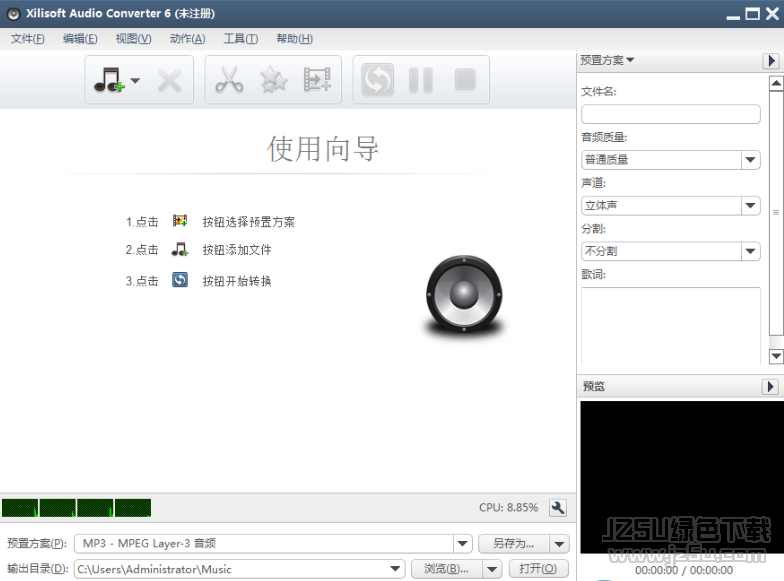This screenshot has width=784, height=581.
Task: Click inside the 歌词 text area
Action: pos(670,325)
